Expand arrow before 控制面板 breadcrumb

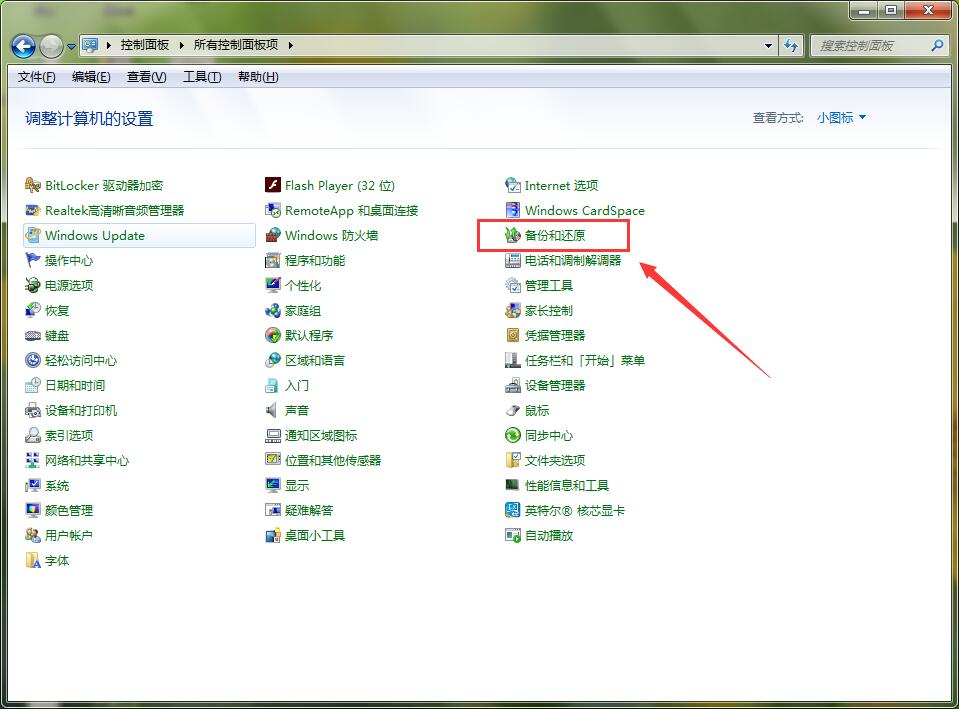[x=108, y=45]
